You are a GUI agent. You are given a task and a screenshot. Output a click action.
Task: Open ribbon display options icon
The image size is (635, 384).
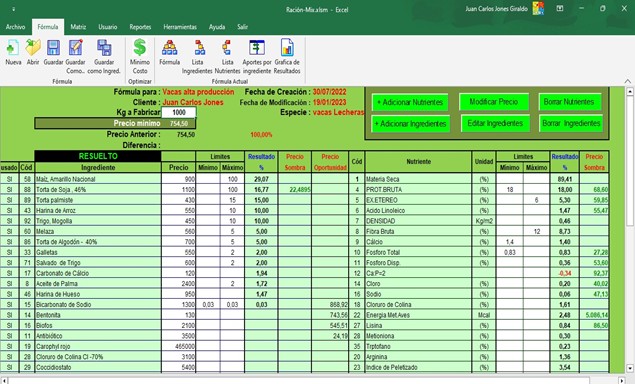click(560, 8)
